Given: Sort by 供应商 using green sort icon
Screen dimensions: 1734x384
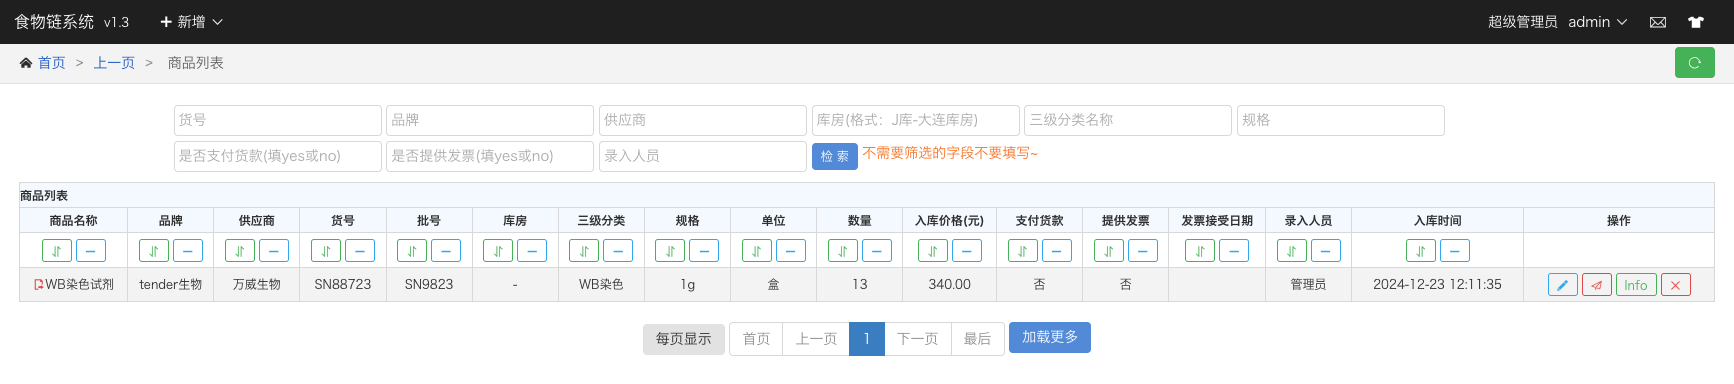Looking at the screenshot, I should [240, 251].
